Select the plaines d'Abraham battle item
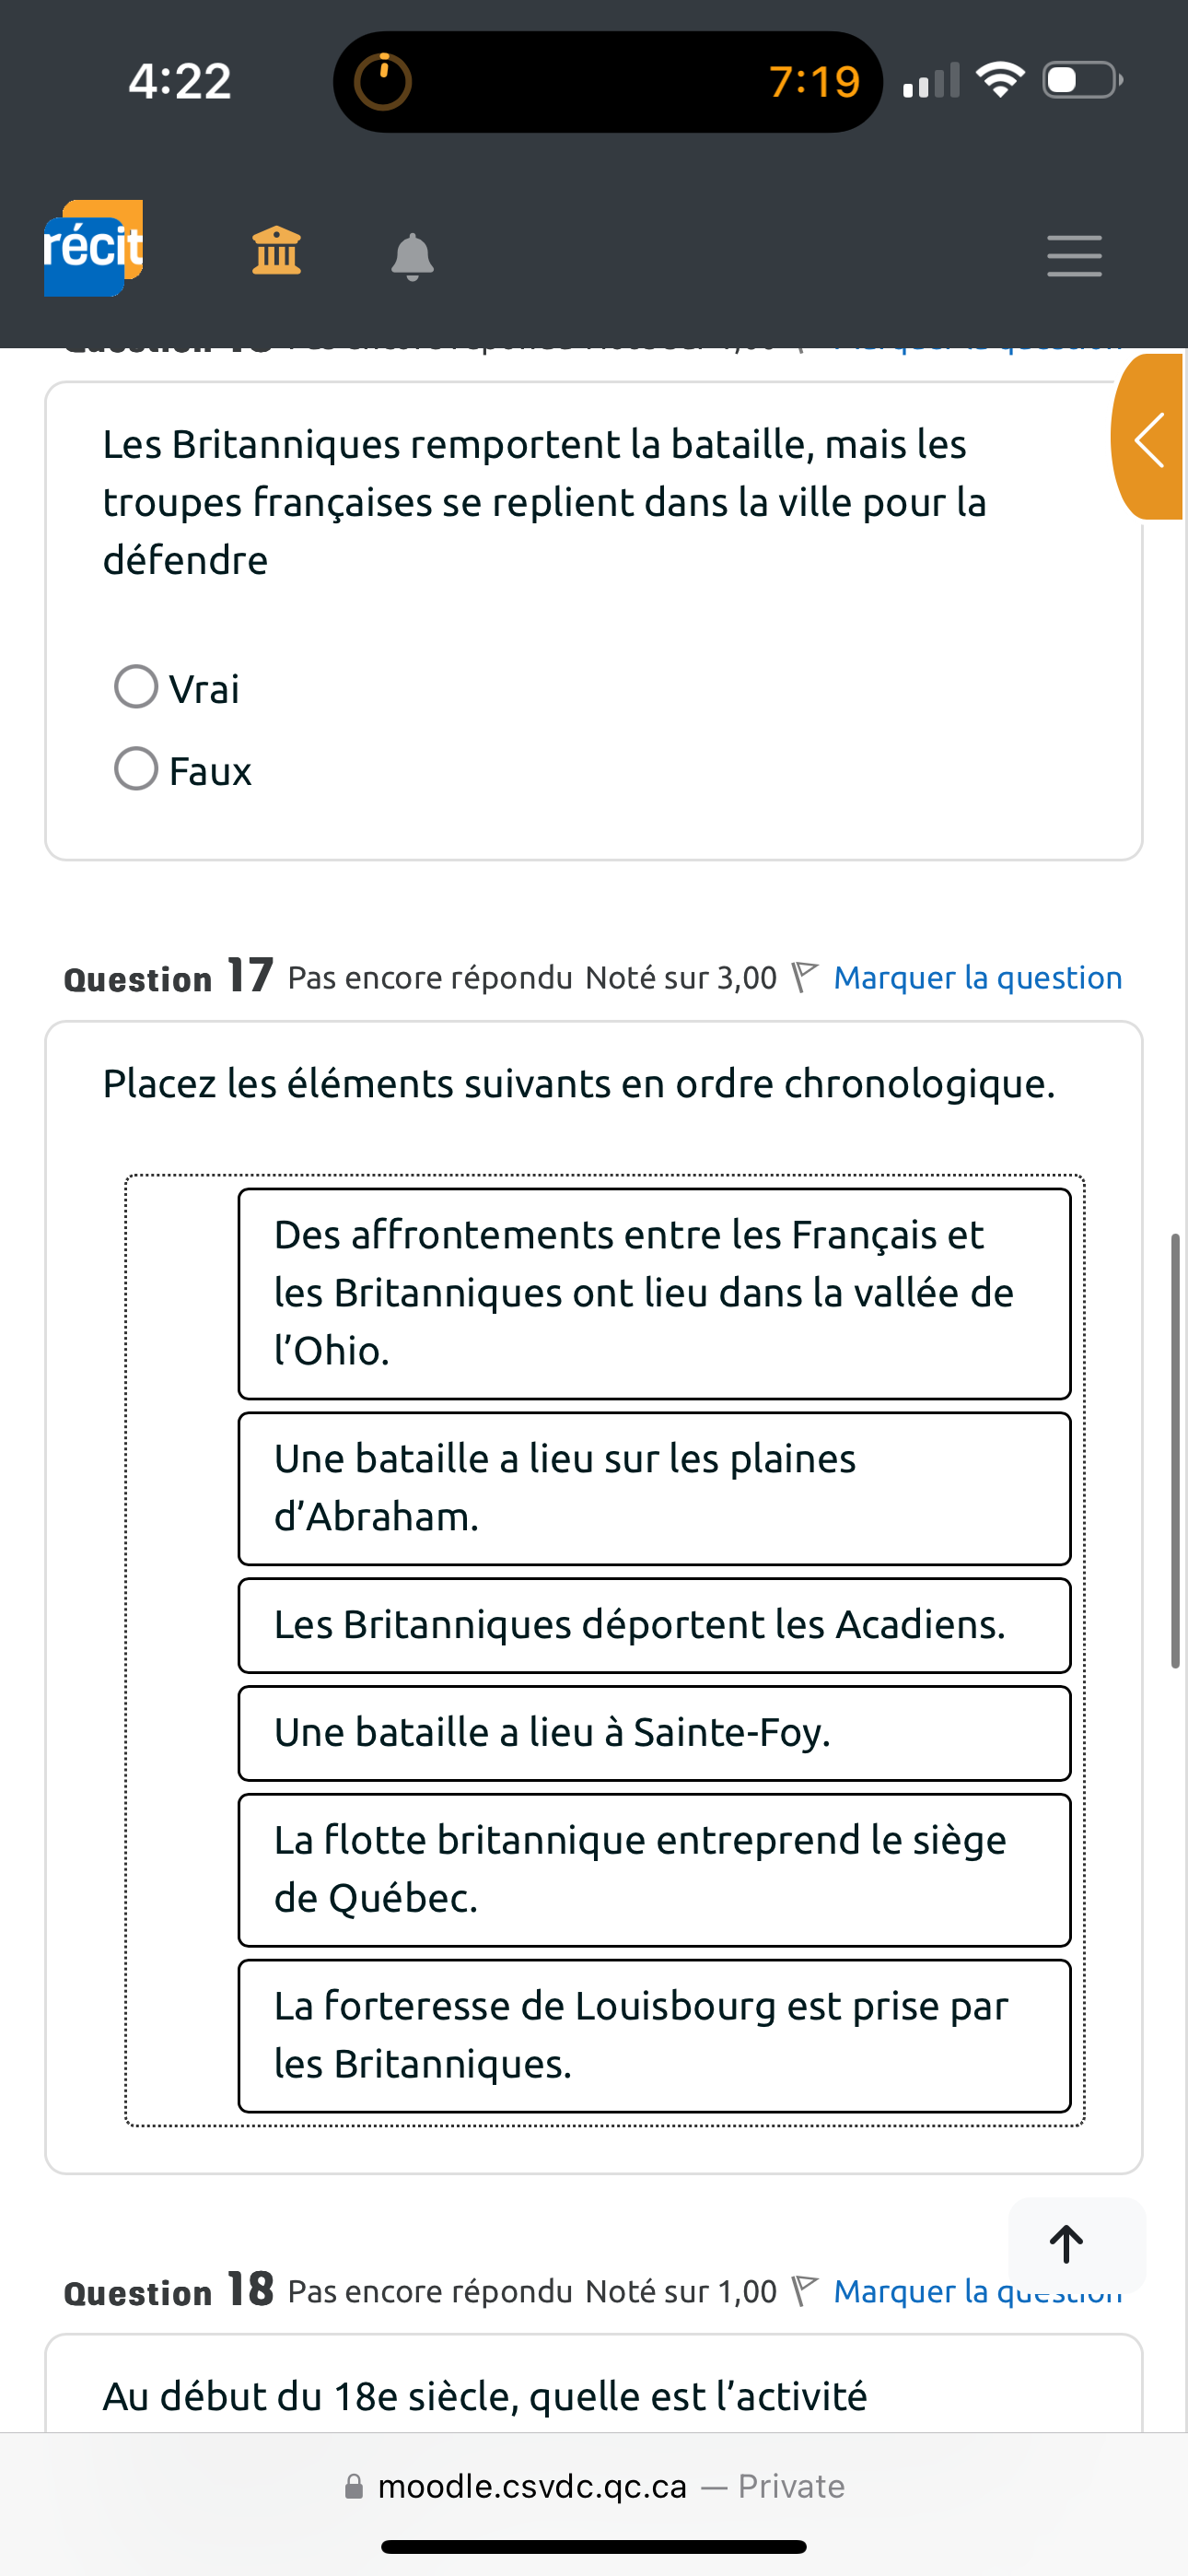 coord(654,1488)
